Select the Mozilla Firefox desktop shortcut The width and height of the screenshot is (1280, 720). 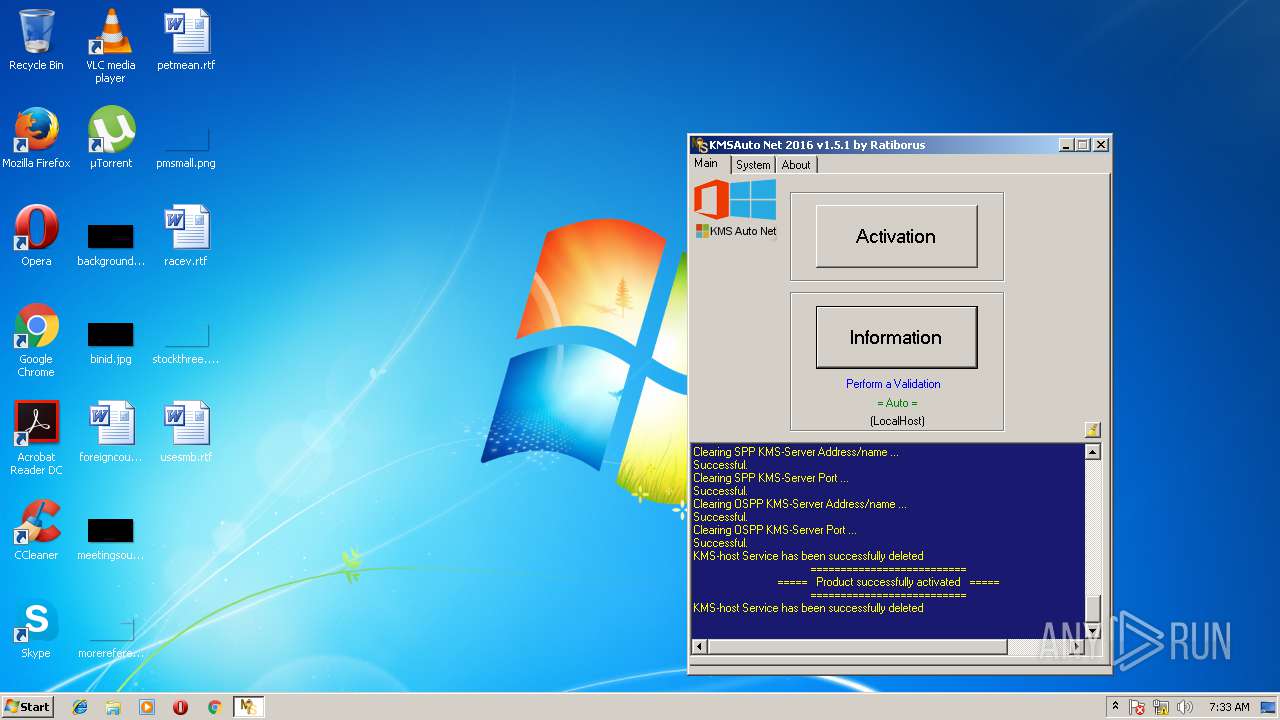[x=36, y=138]
